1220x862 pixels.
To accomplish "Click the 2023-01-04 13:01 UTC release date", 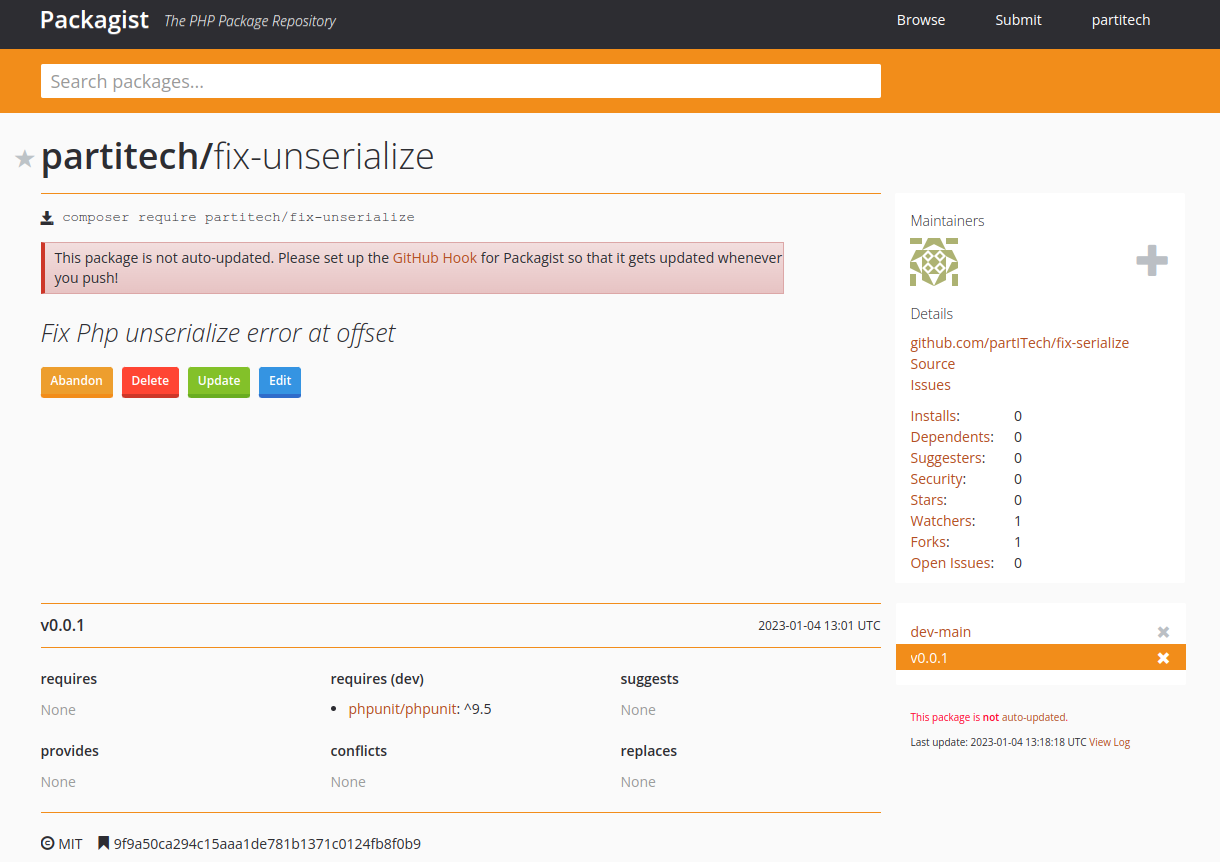I will pos(819,626).
